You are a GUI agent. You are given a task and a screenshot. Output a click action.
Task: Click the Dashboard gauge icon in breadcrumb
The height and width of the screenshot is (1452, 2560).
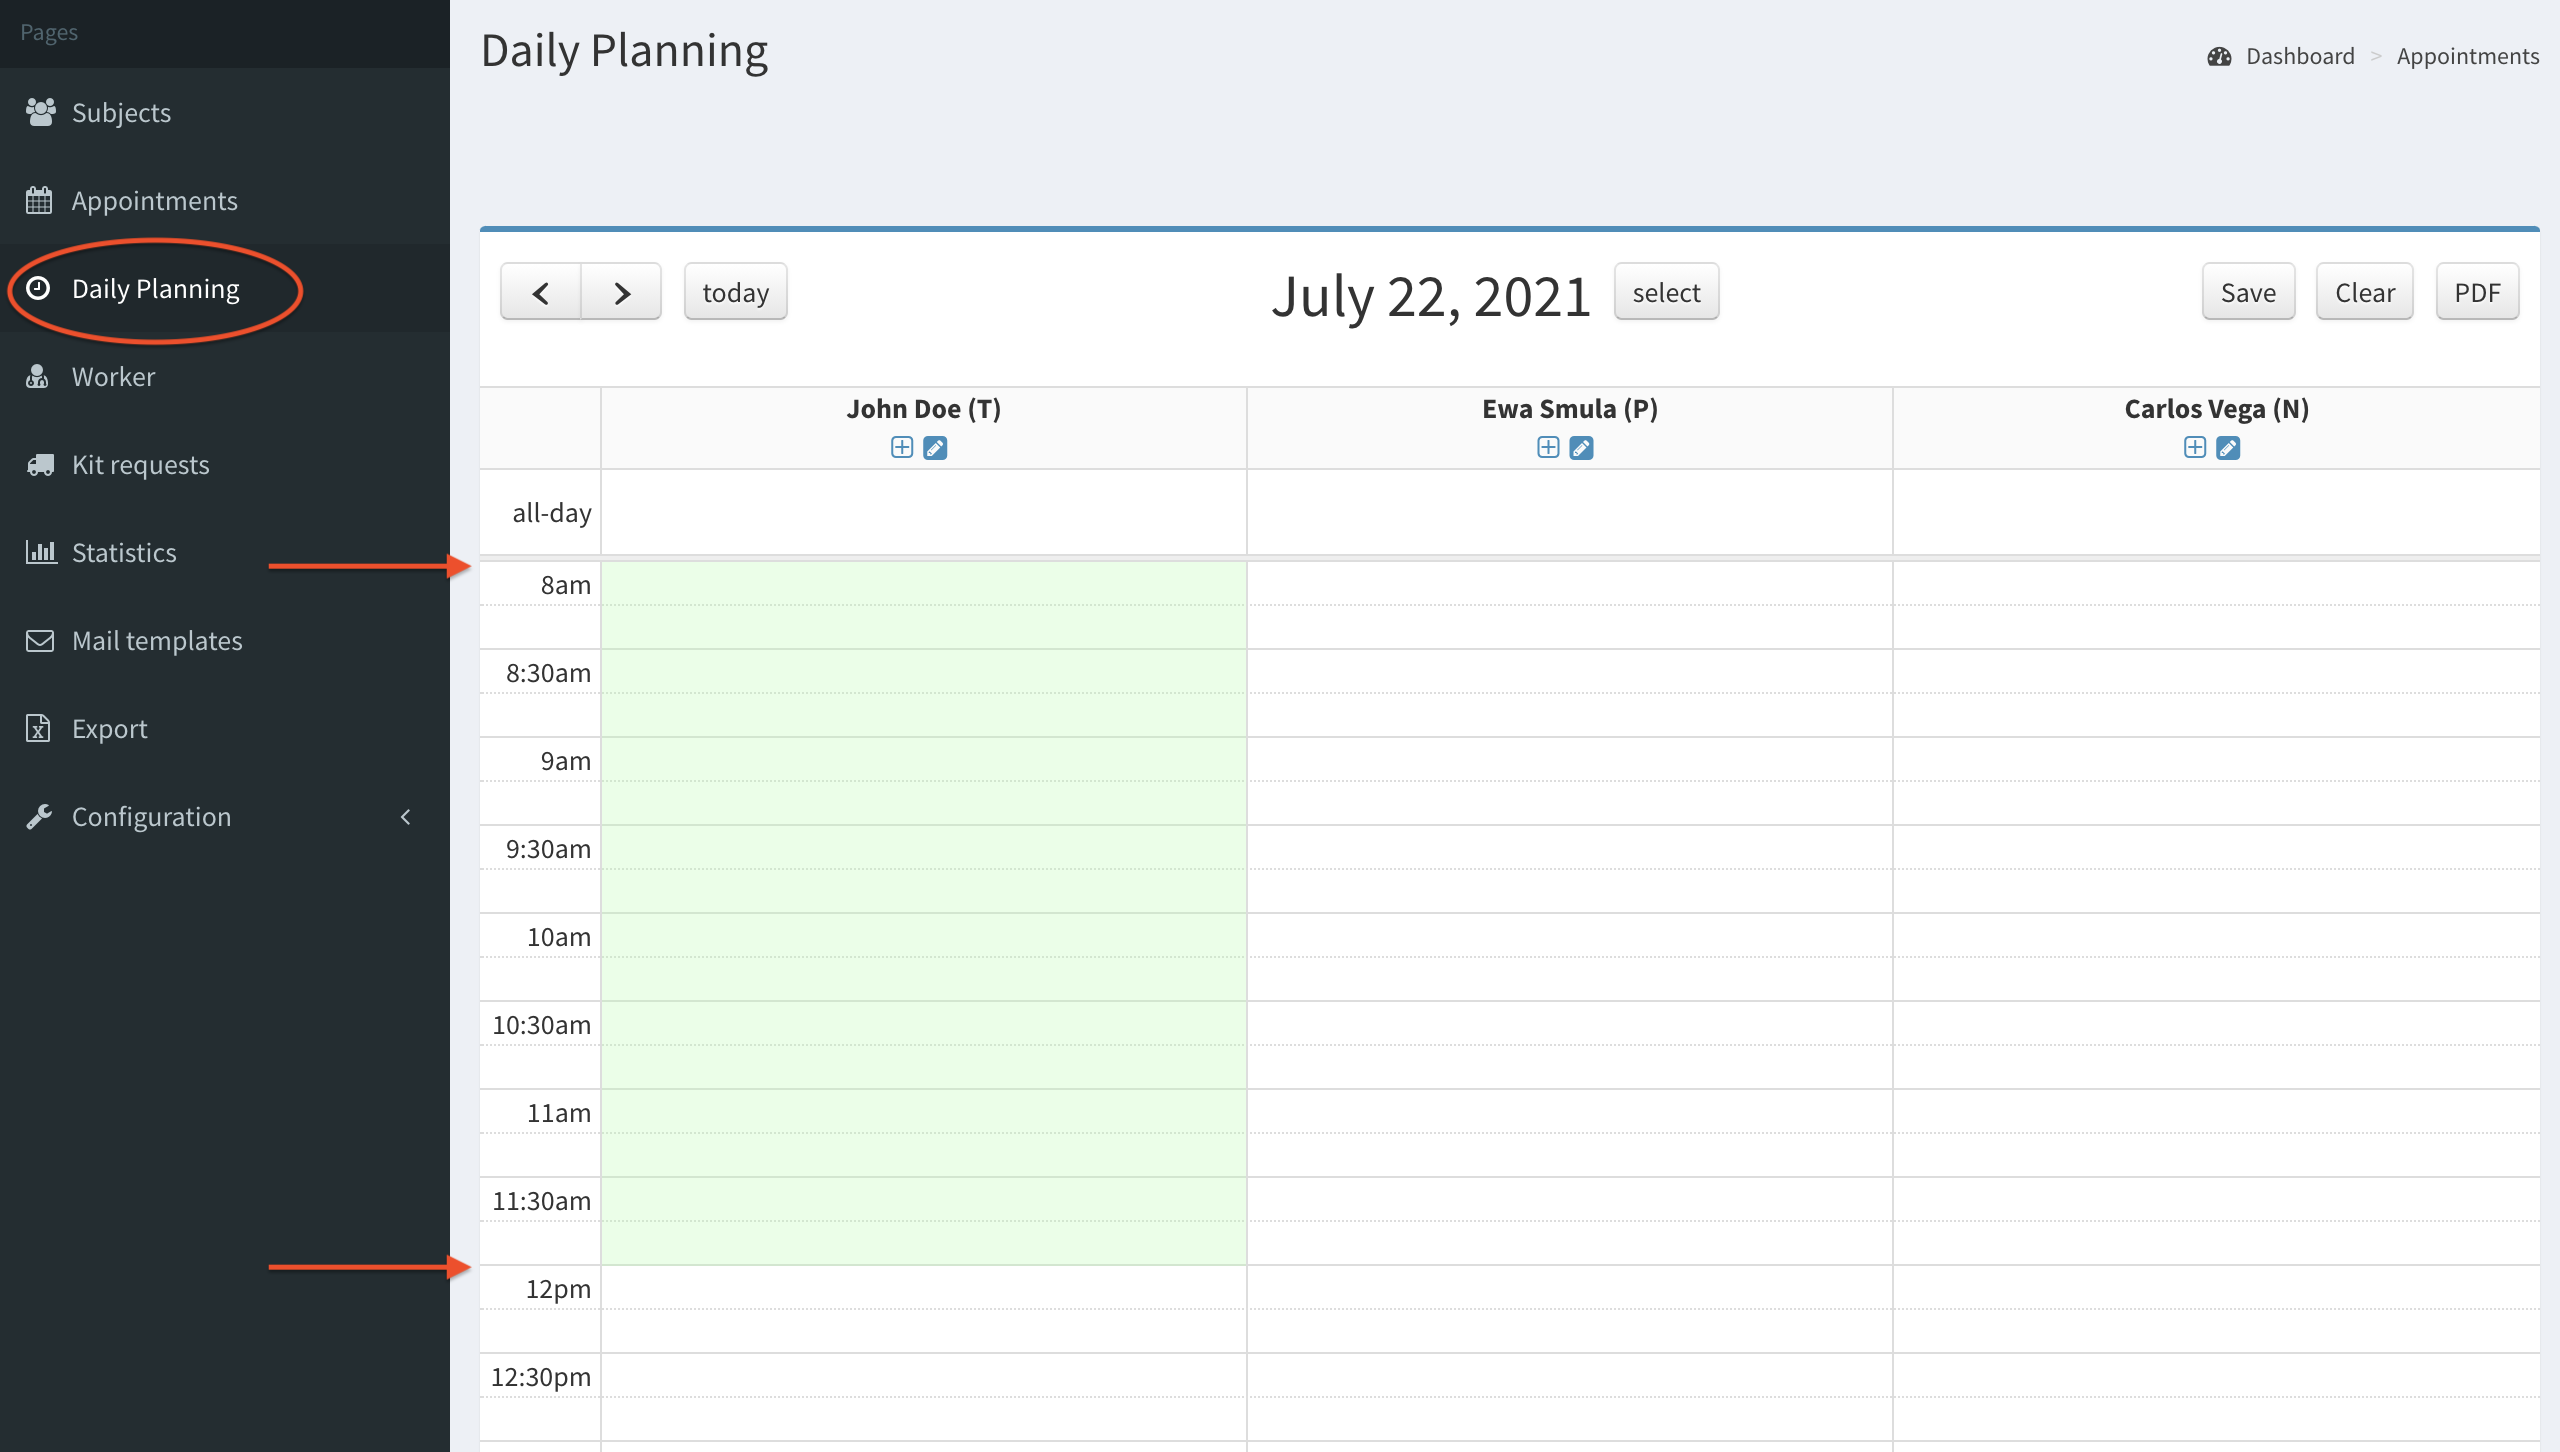click(2219, 57)
